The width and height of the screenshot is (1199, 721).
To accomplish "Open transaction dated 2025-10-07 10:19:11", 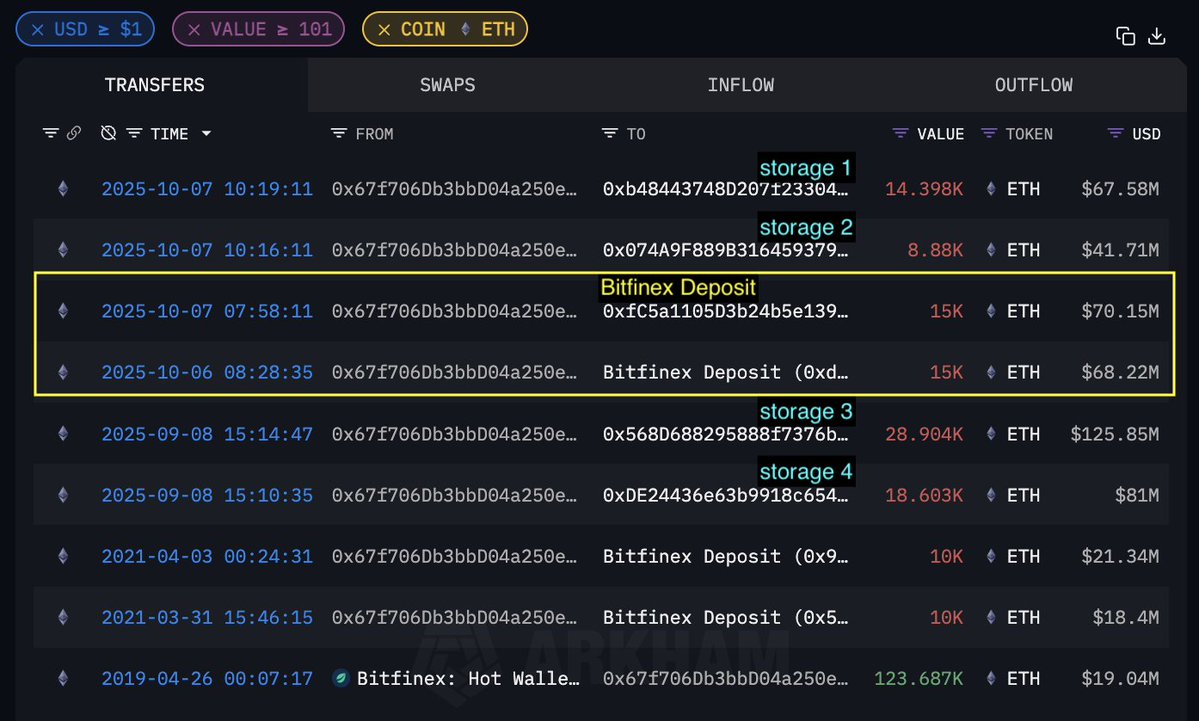I will point(207,189).
